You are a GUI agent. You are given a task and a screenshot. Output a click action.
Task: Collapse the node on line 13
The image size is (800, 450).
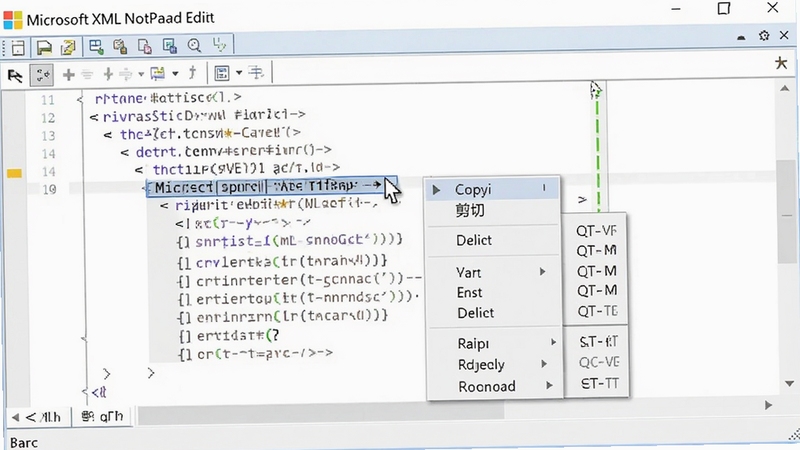[108, 135]
